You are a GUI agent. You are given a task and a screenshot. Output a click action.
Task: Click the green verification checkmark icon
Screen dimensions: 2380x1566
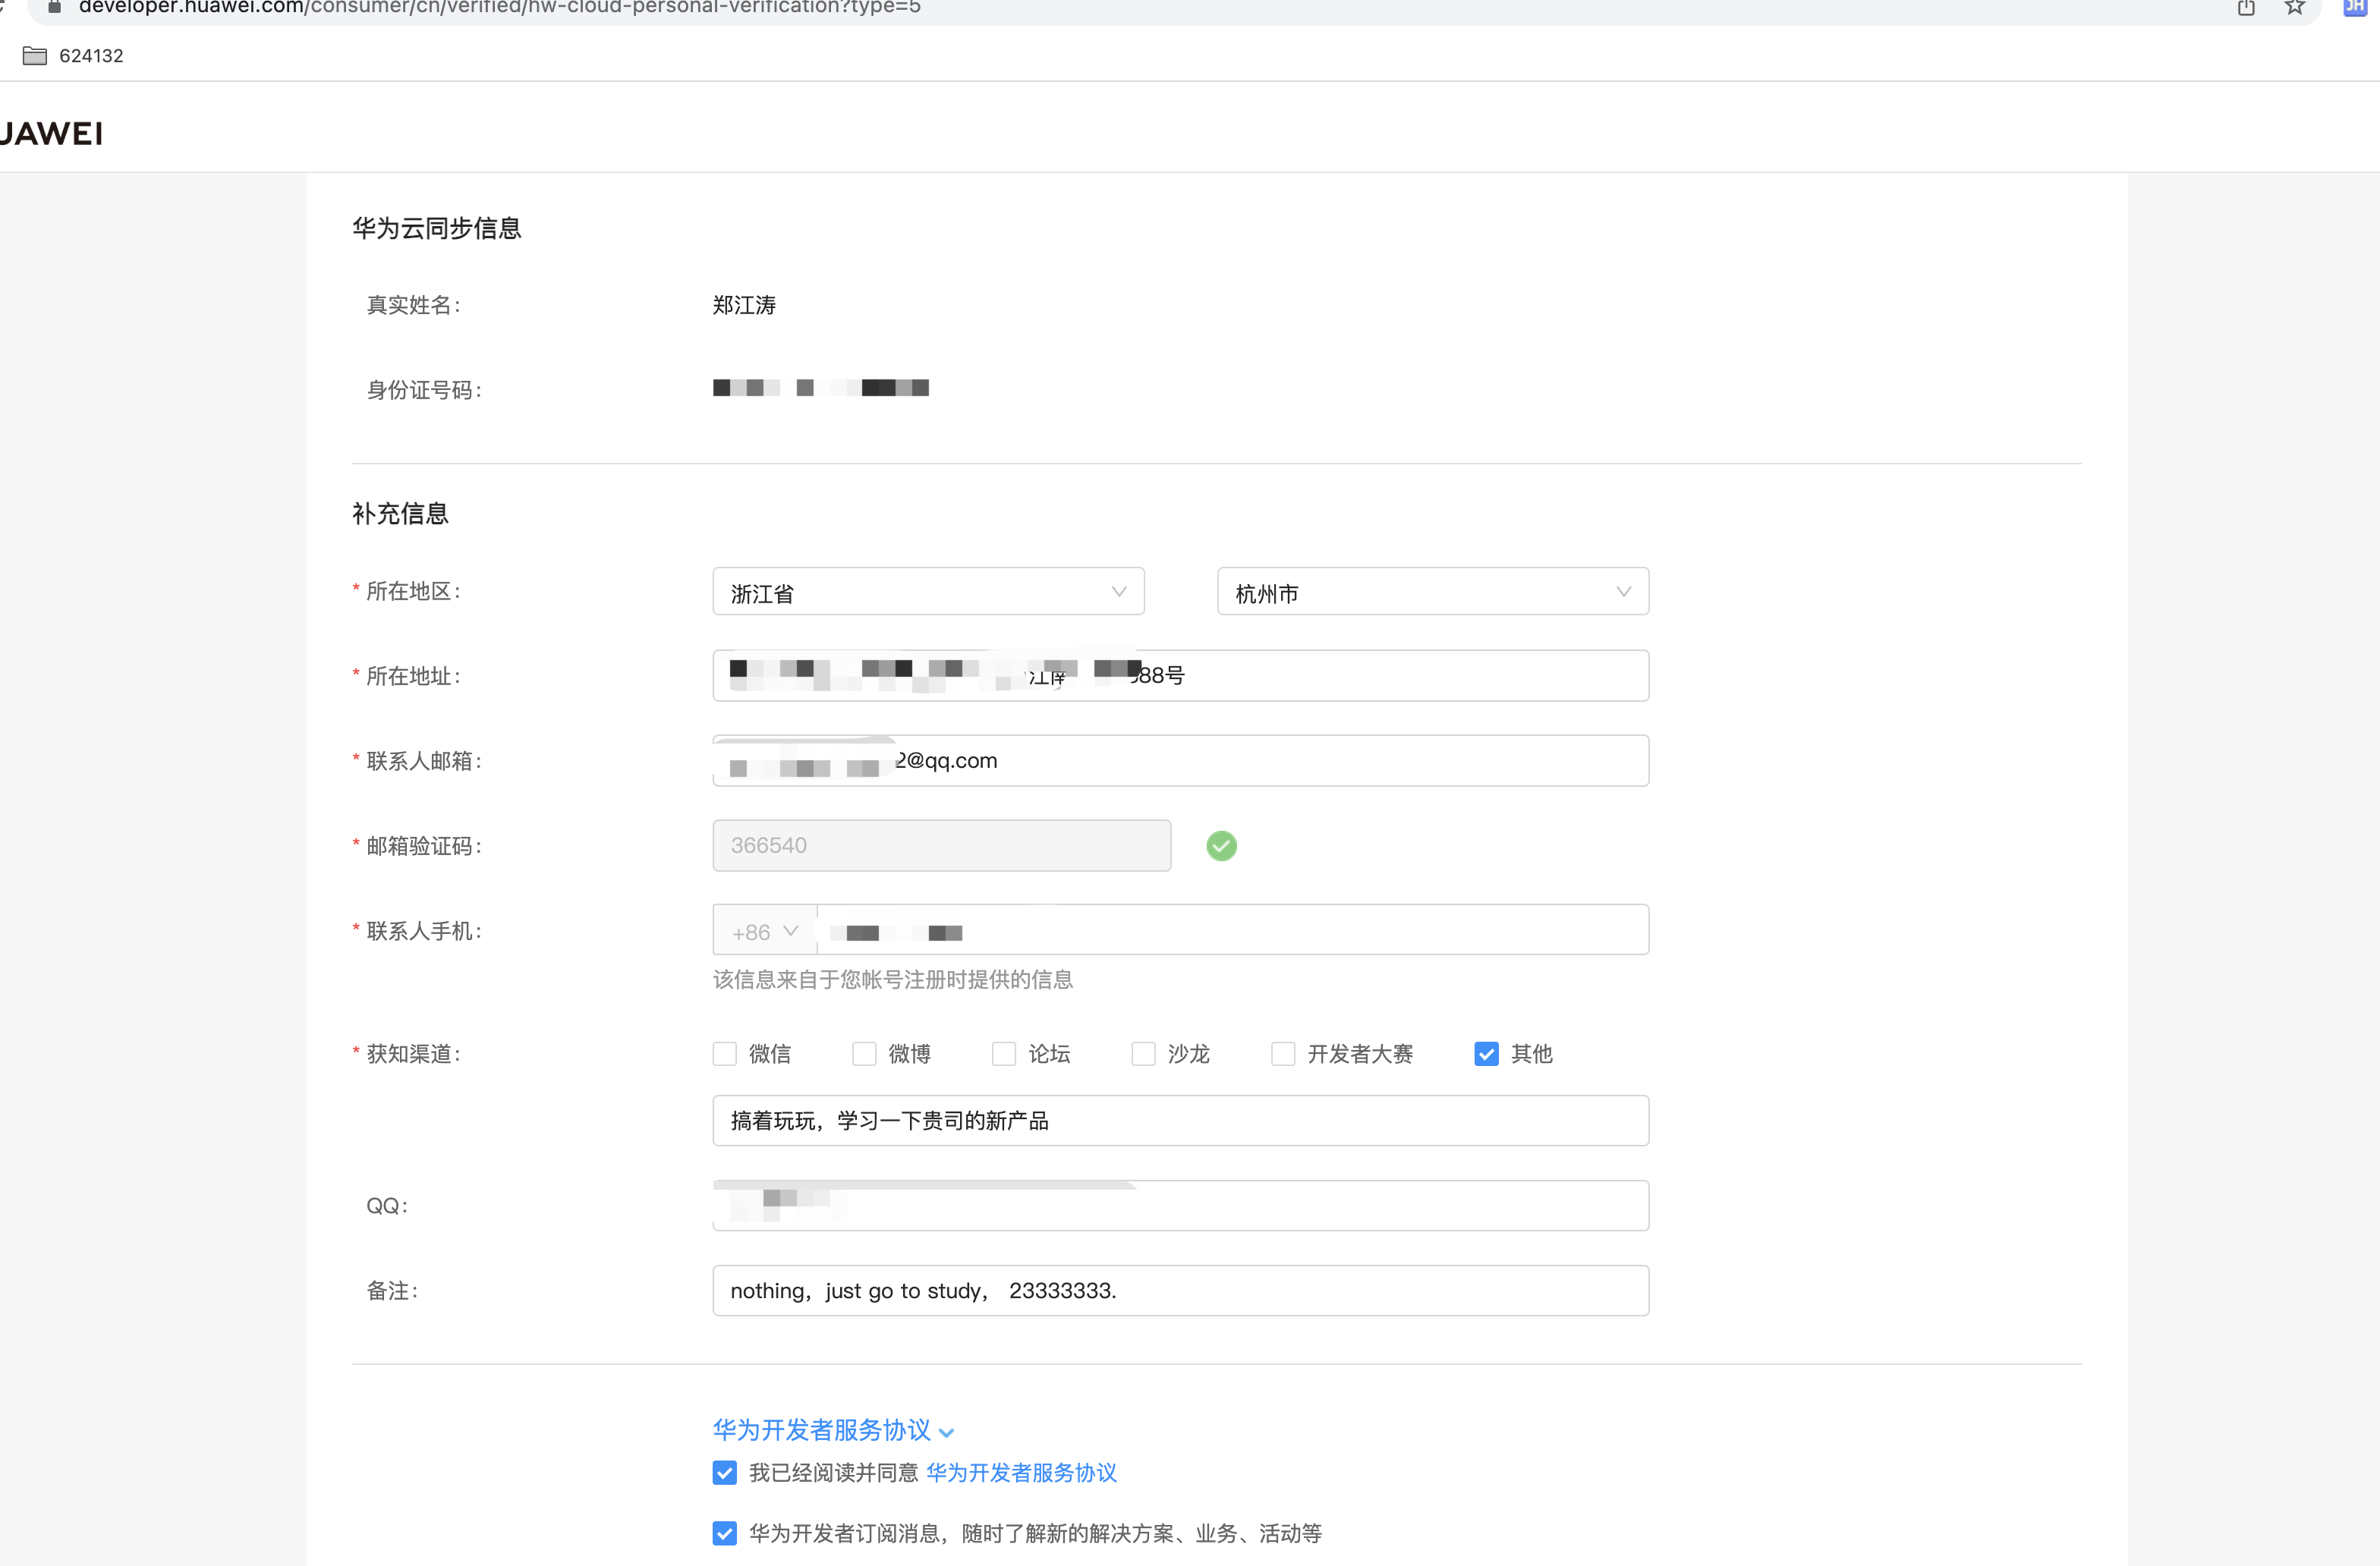1221,846
